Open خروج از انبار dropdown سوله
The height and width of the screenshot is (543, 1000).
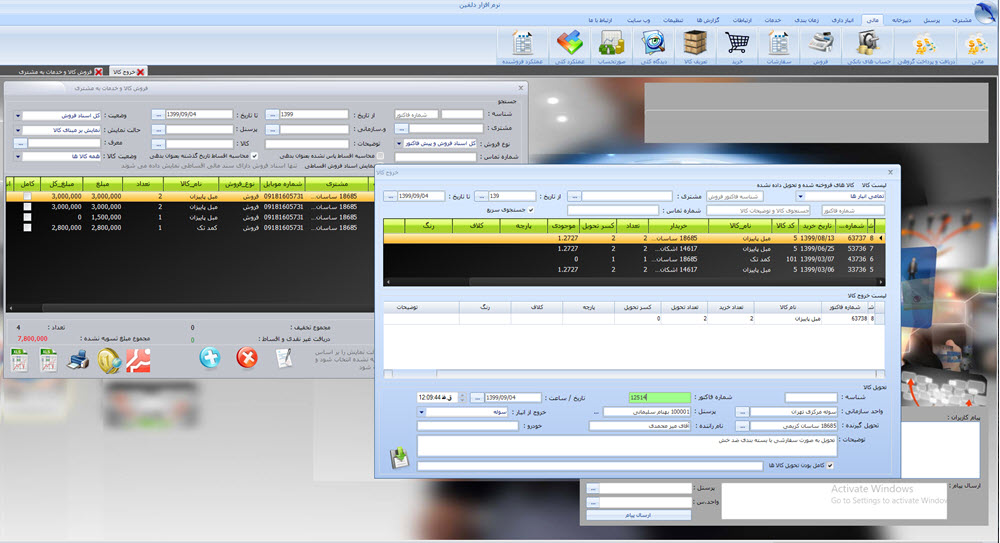(x=422, y=412)
